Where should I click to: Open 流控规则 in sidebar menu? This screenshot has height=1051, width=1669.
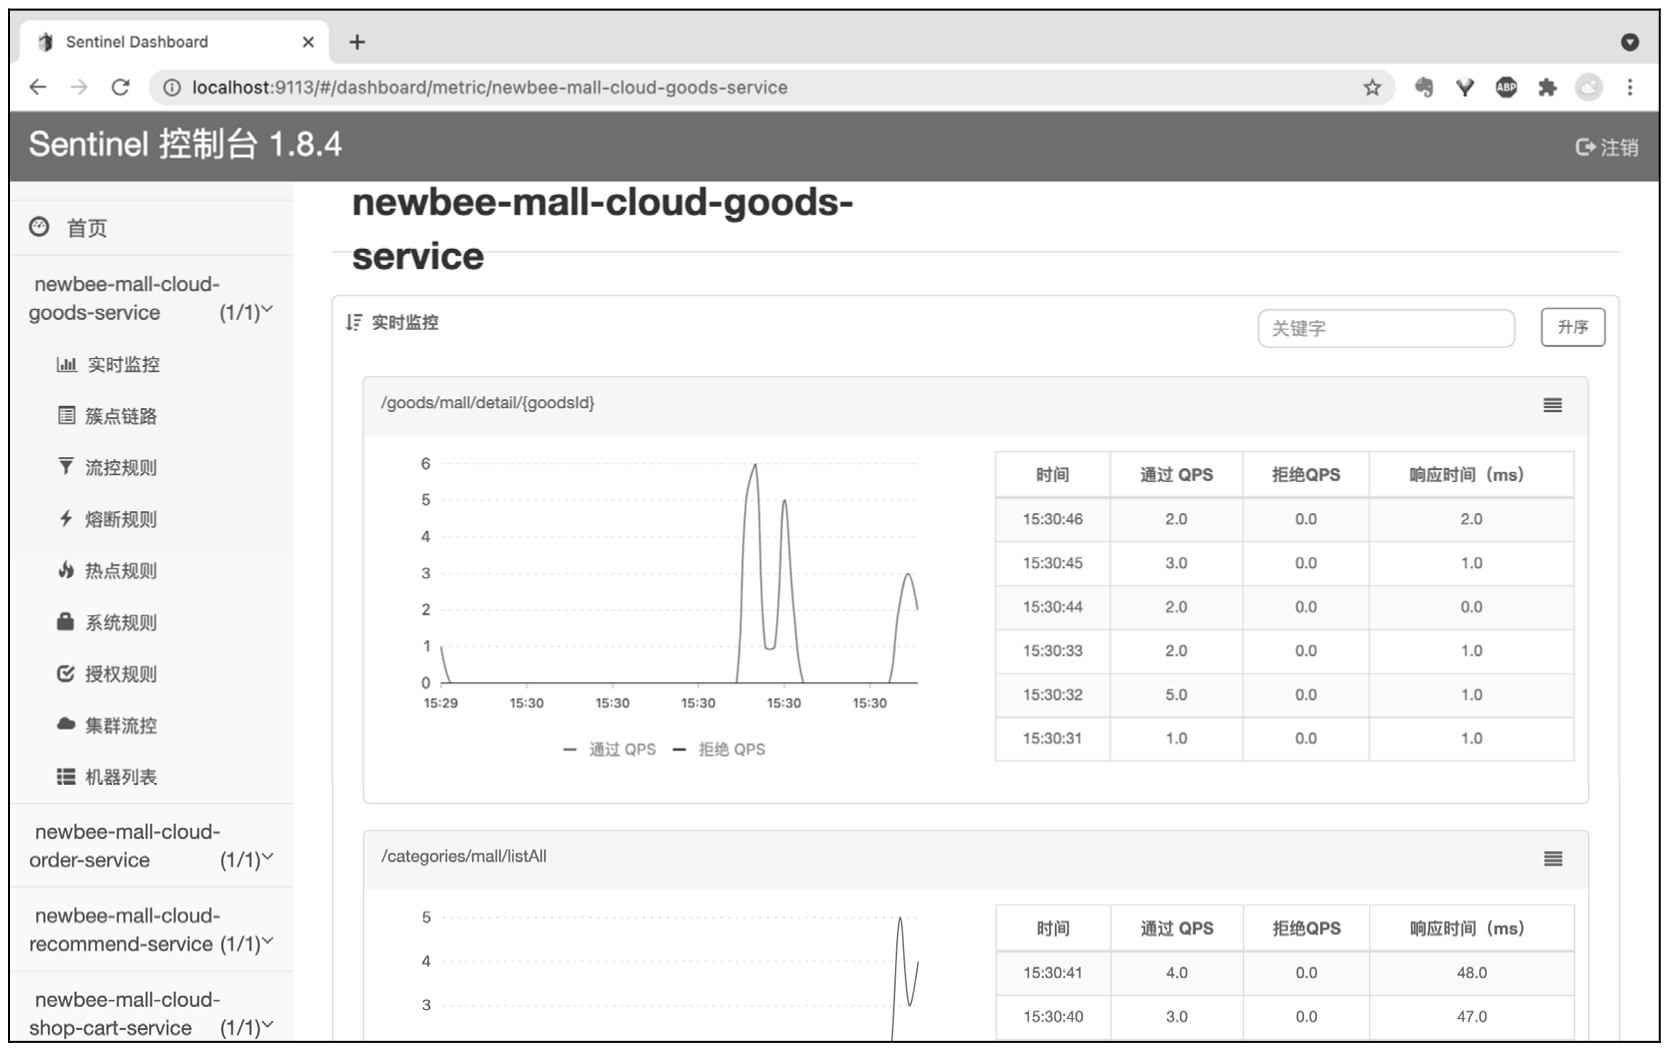click(x=108, y=467)
